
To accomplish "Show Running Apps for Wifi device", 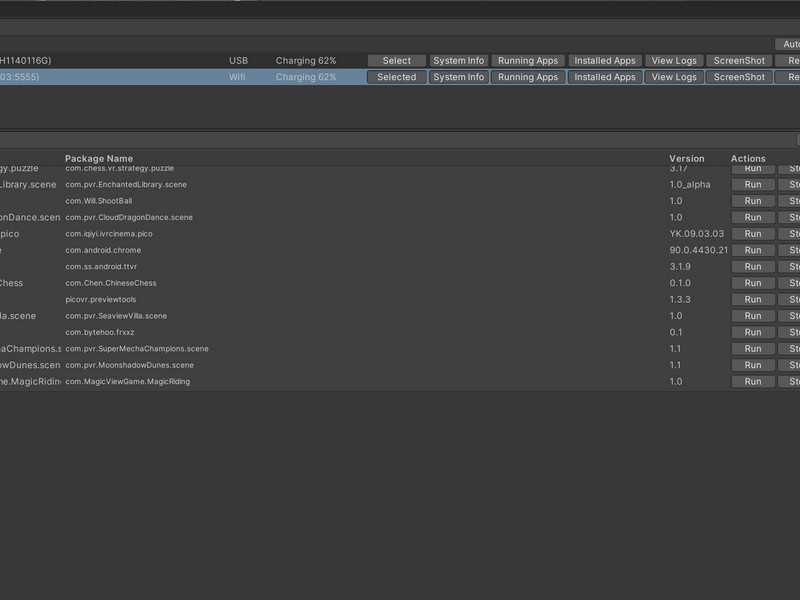I will point(528,77).
